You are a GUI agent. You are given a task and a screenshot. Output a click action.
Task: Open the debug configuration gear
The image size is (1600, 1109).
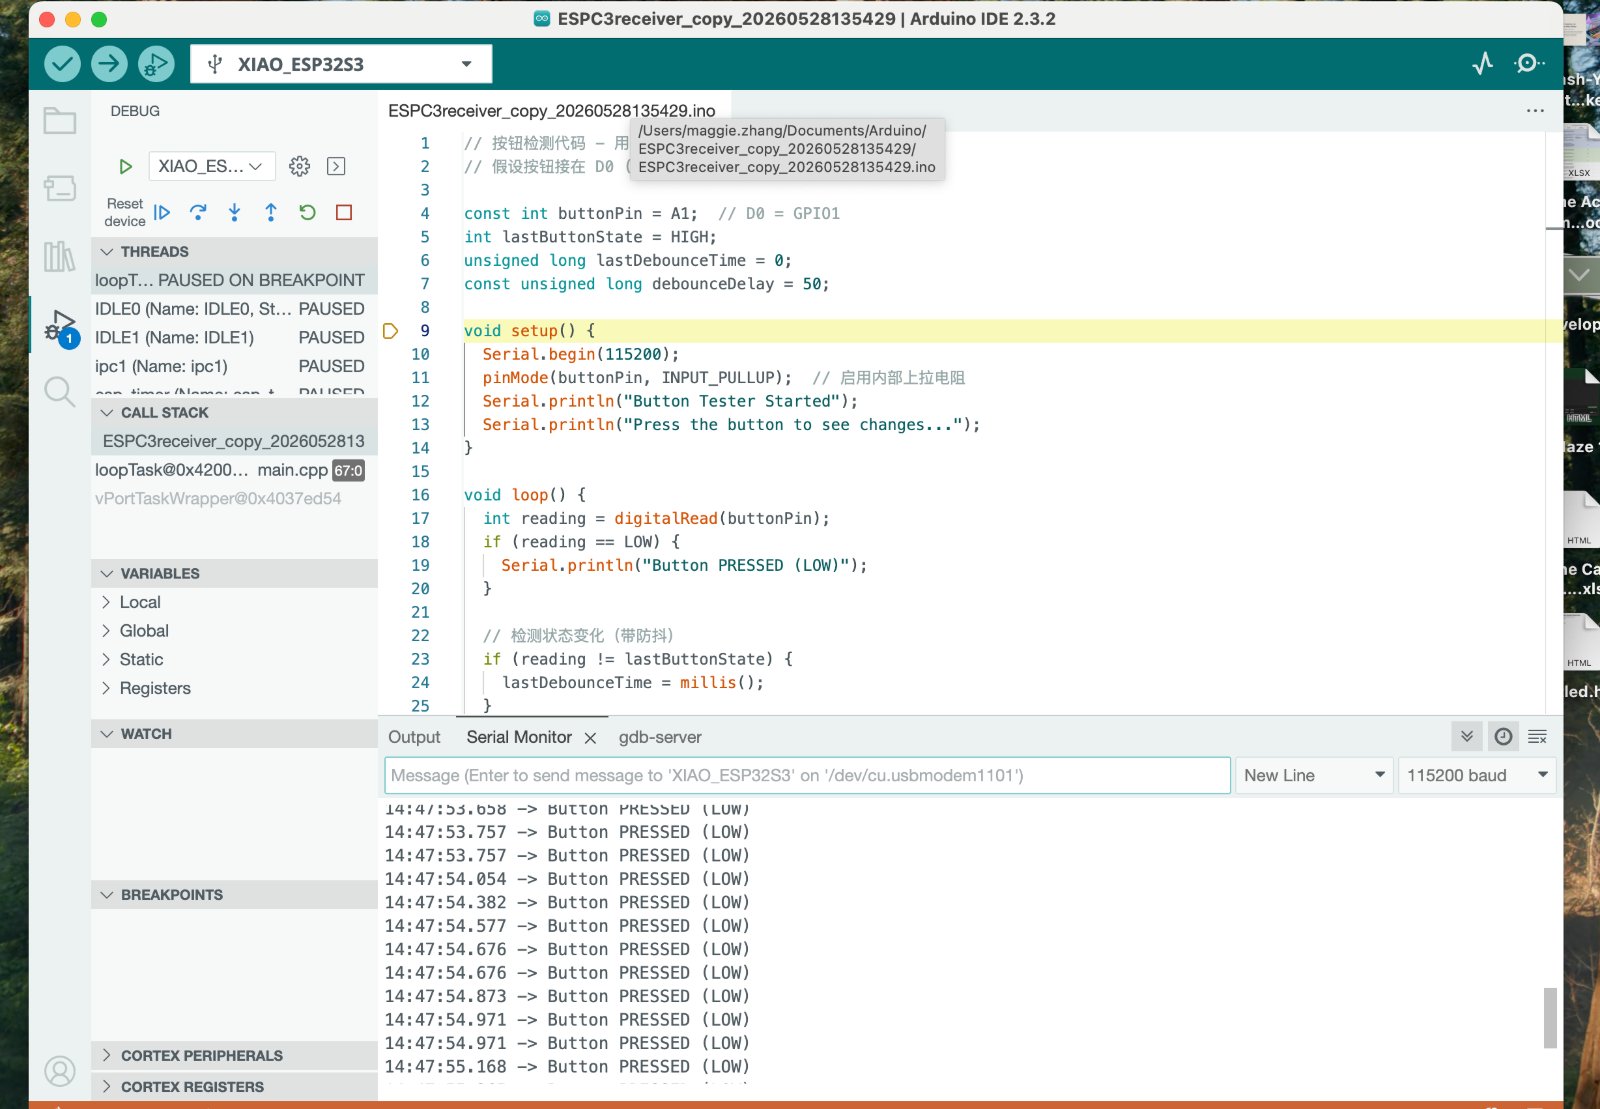pyautogui.click(x=299, y=166)
